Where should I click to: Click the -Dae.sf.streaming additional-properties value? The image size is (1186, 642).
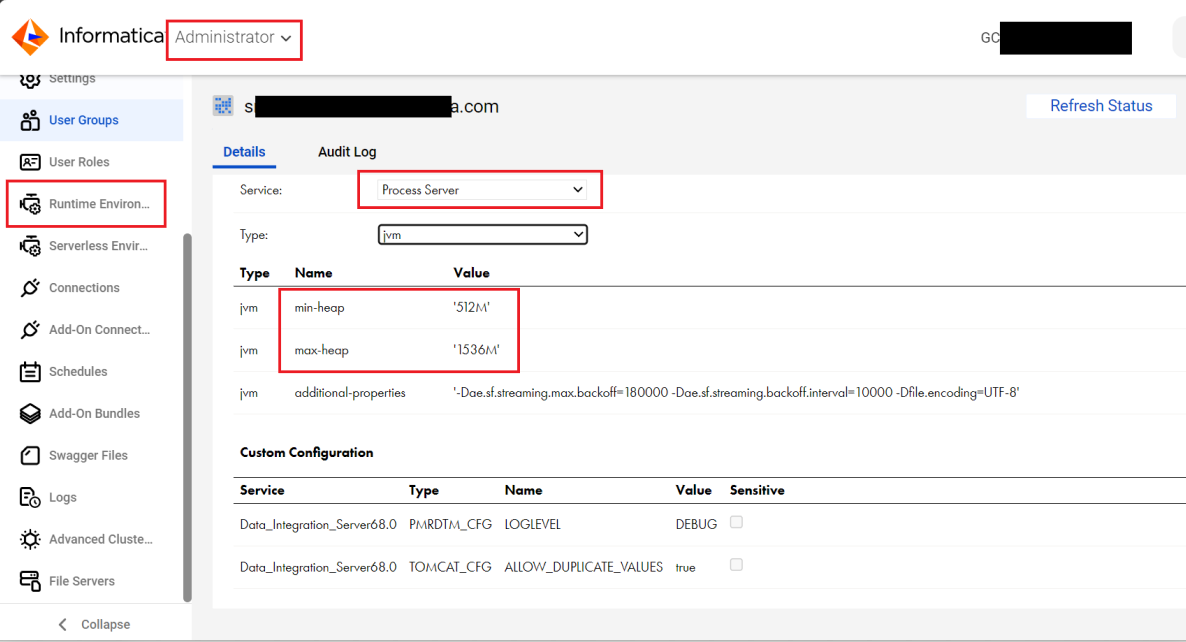736,392
